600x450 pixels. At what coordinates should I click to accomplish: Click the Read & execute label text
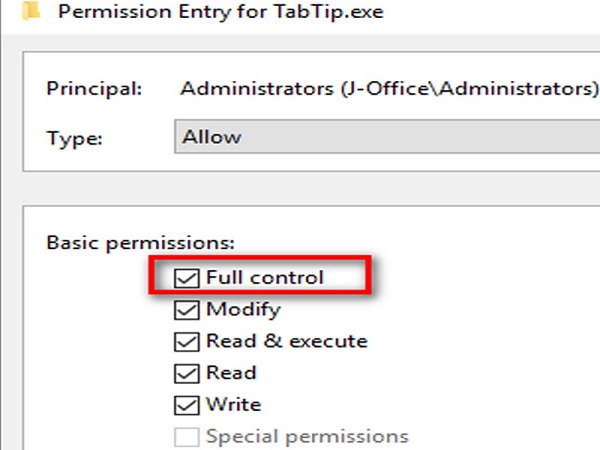coord(287,341)
